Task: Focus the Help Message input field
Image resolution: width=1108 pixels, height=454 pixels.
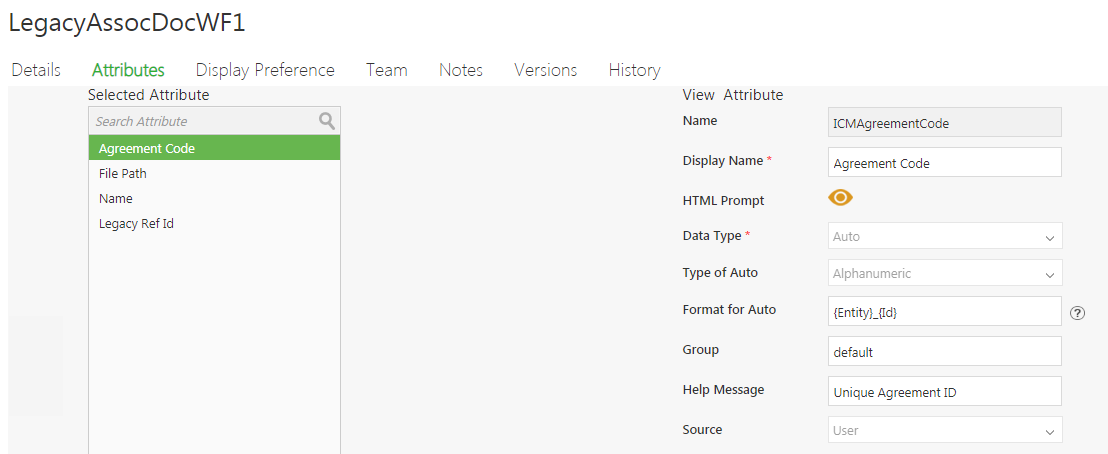Action: pyautogui.click(x=945, y=391)
